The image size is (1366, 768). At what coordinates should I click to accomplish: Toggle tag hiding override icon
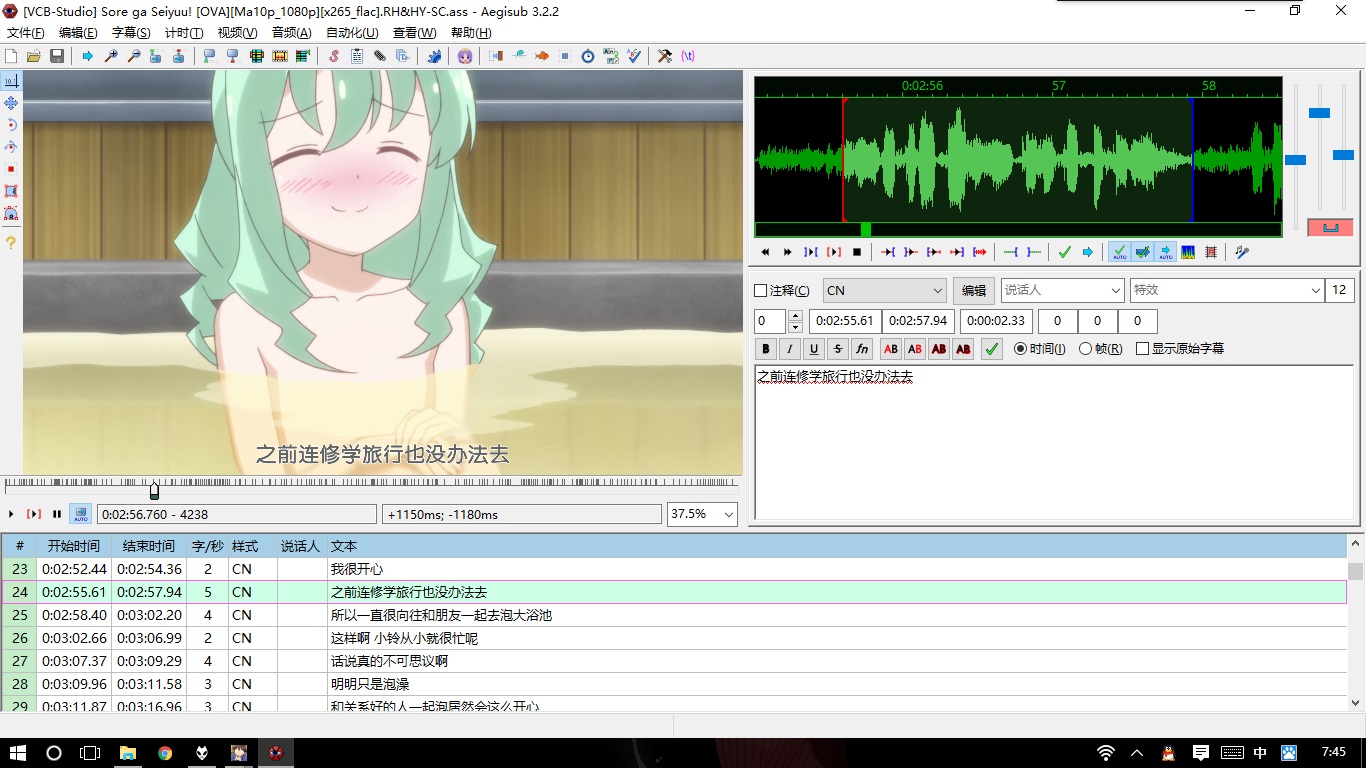(x=687, y=56)
